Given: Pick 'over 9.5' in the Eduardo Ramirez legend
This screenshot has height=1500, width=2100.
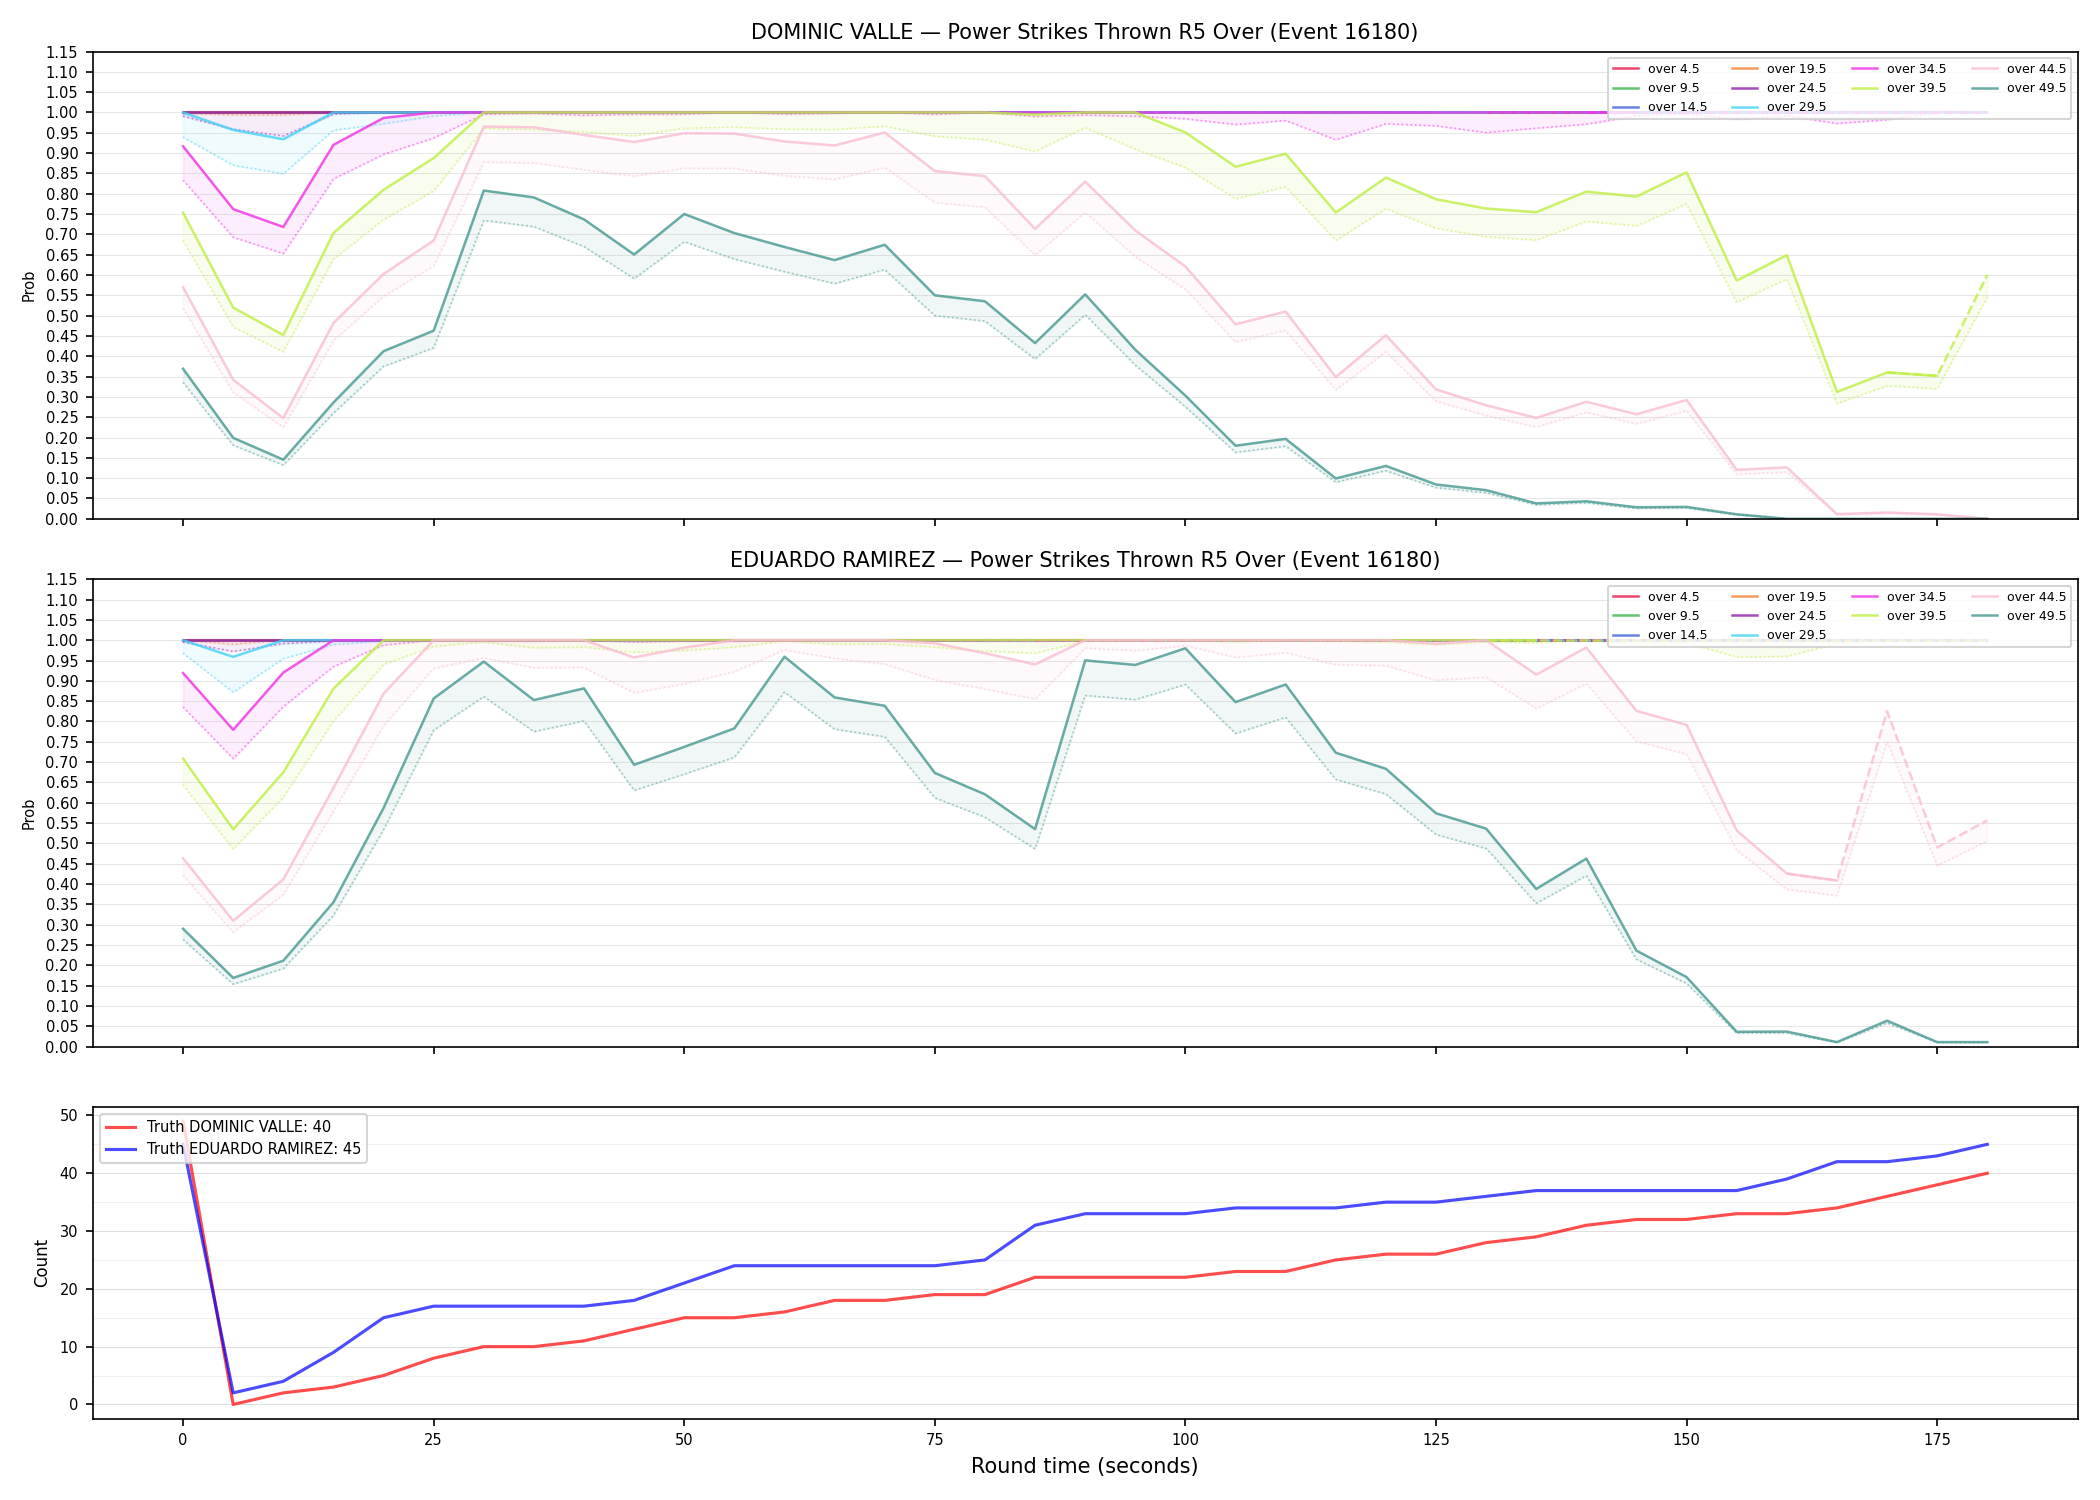Looking at the screenshot, I should tap(1673, 616).
